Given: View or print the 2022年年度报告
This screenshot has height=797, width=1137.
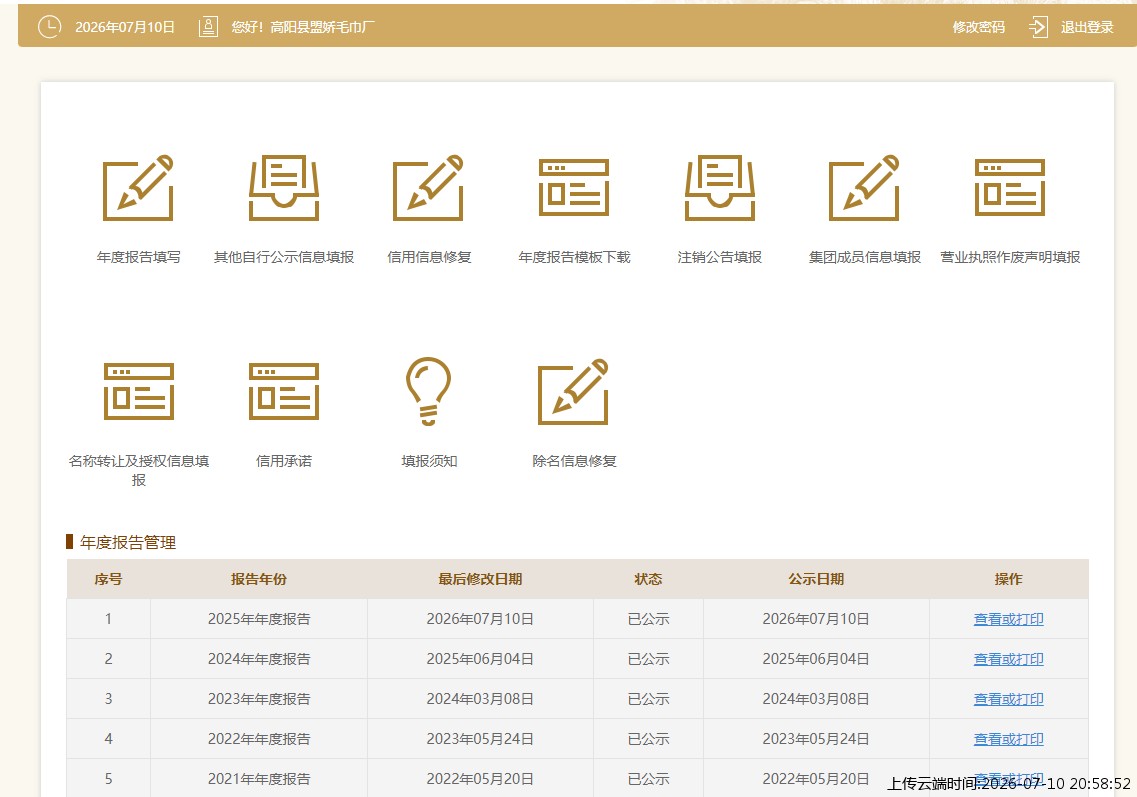Looking at the screenshot, I should pos(1008,739).
